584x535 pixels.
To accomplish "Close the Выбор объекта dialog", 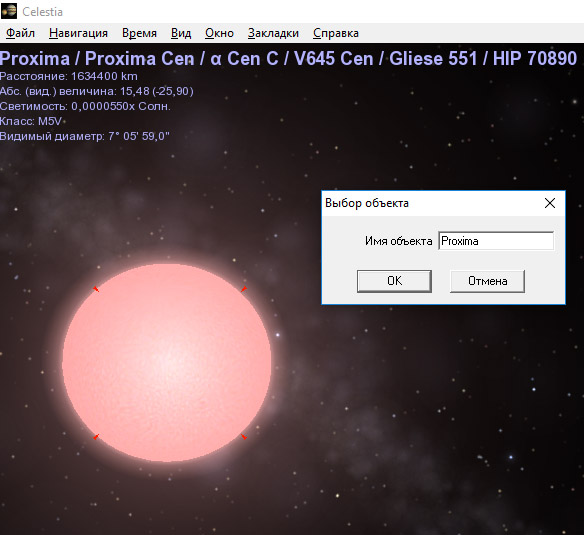I will point(550,203).
